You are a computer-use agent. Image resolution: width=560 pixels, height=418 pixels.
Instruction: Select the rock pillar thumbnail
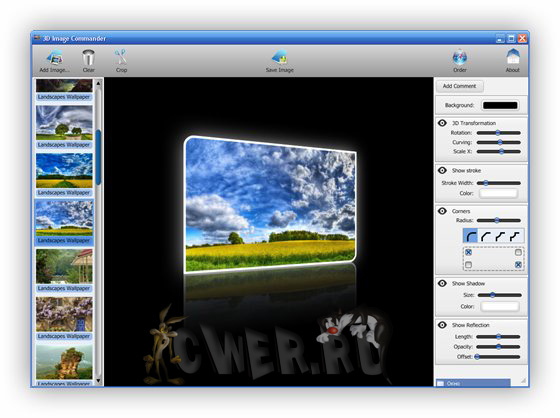pos(64,362)
